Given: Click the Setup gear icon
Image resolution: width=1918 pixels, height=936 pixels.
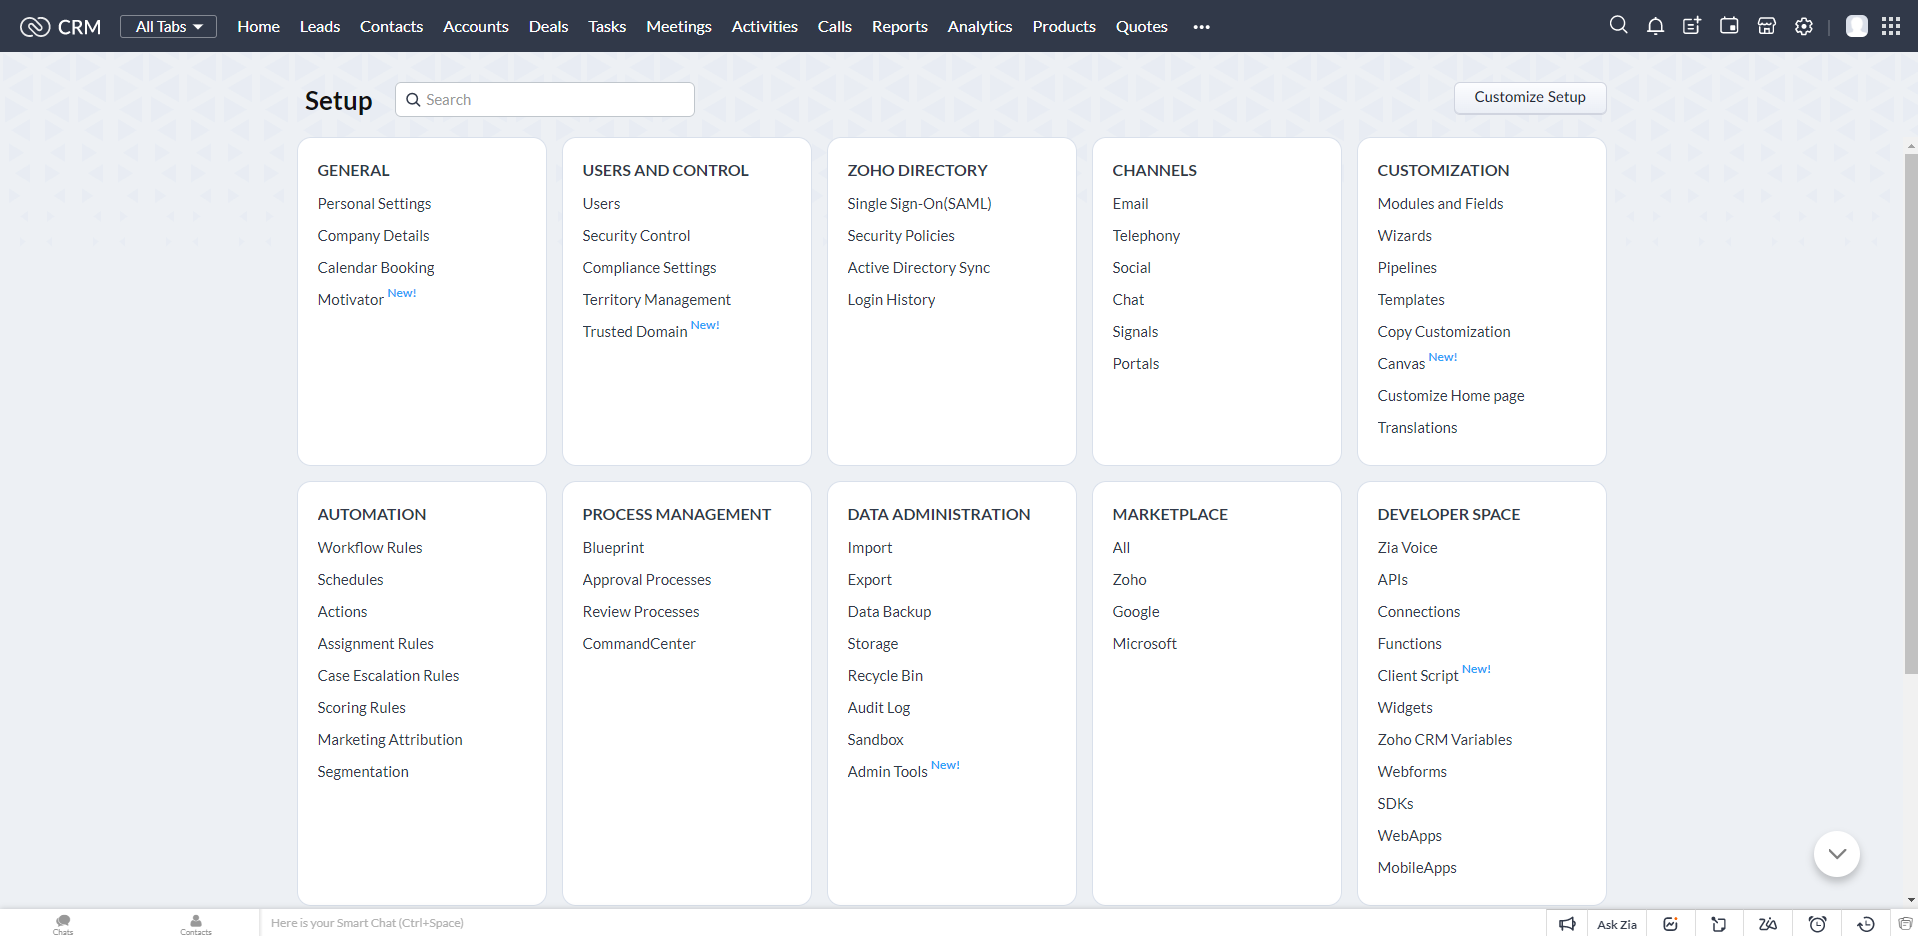Looking at the screenshot, I should pos(1804,26).
